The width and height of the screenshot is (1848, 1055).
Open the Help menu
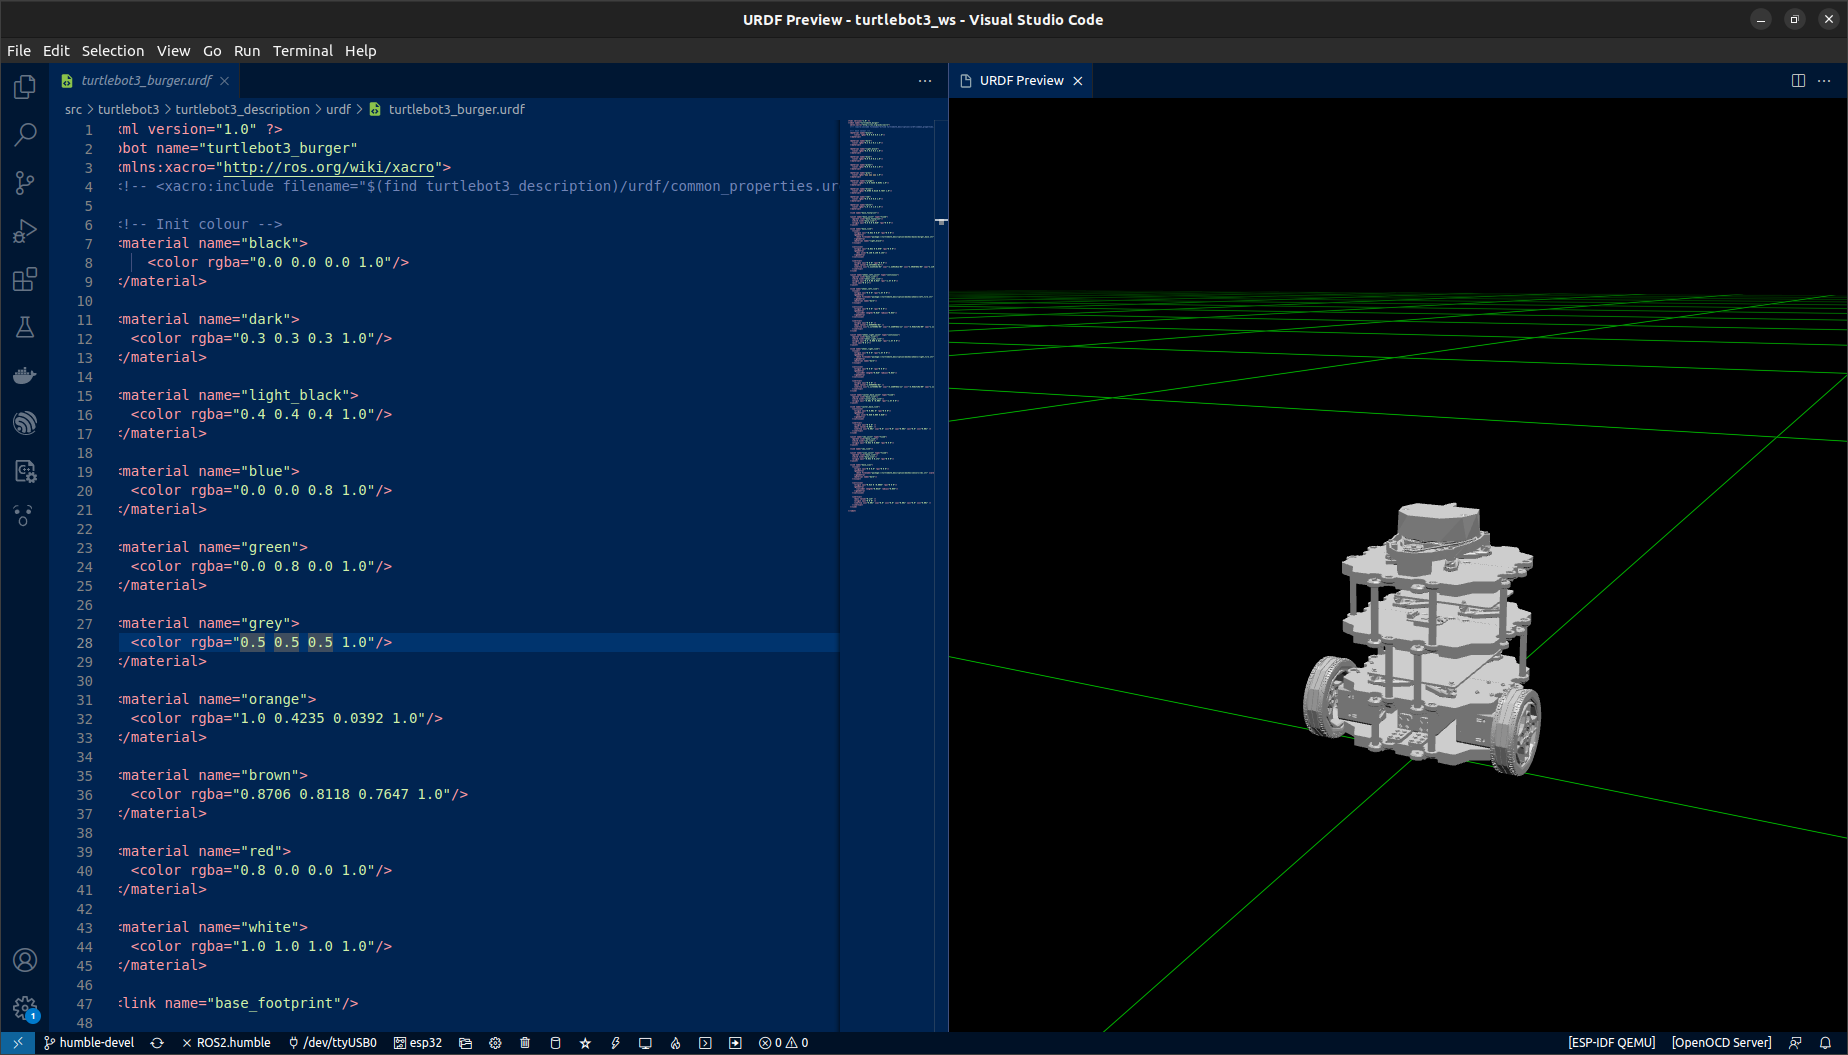[361, 51]
